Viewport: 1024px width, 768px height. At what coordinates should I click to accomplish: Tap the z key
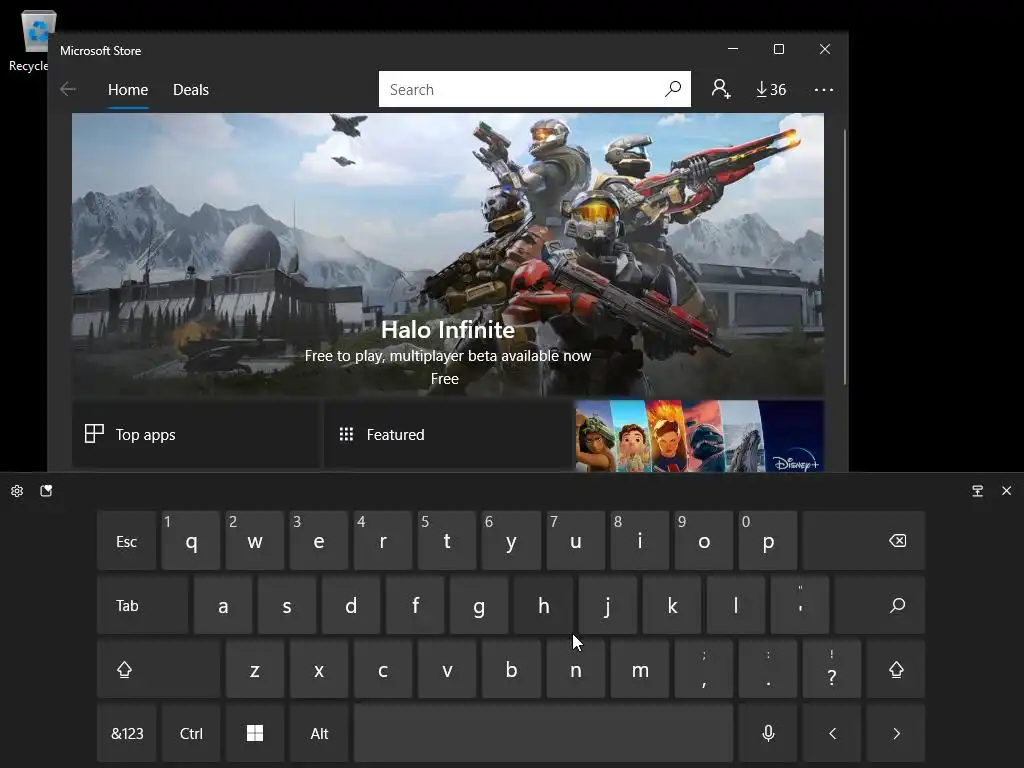click(255, 669)
